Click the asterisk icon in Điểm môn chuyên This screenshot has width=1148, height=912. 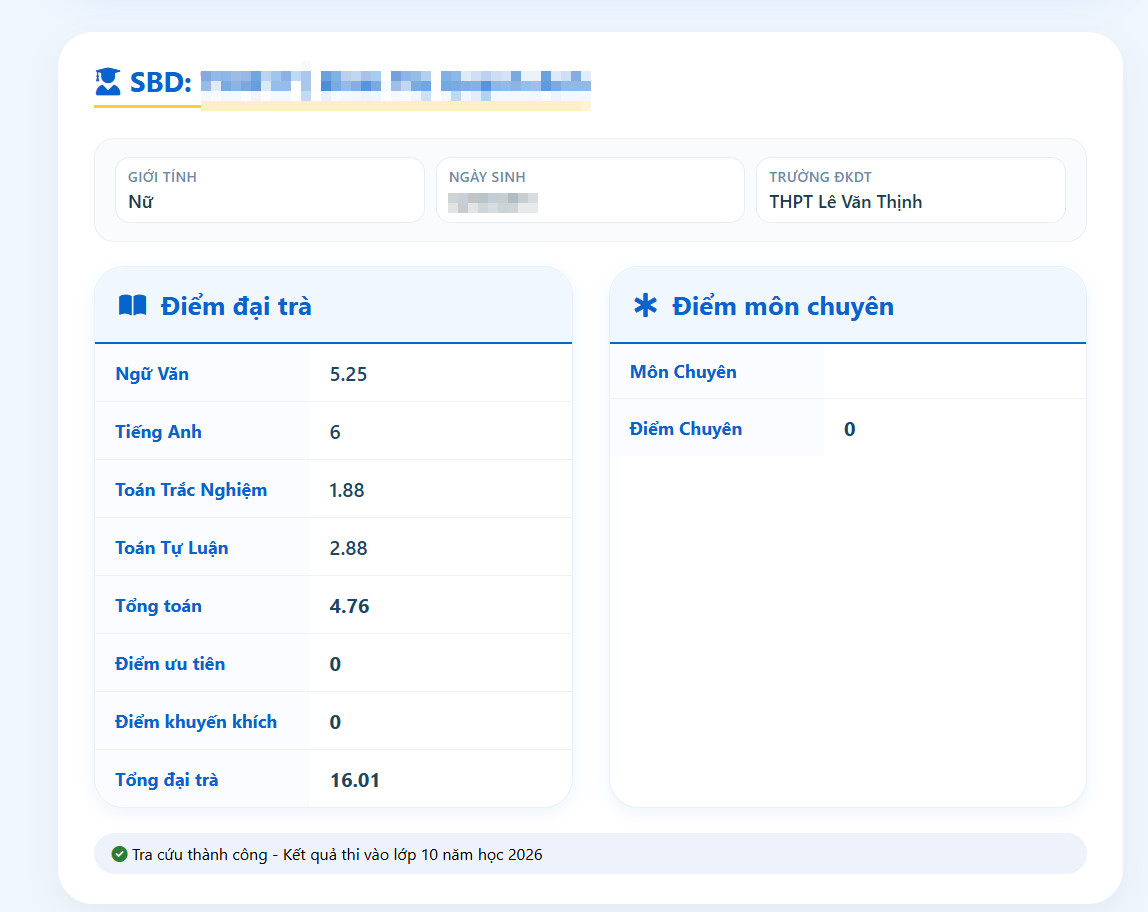tap(645, 305)
